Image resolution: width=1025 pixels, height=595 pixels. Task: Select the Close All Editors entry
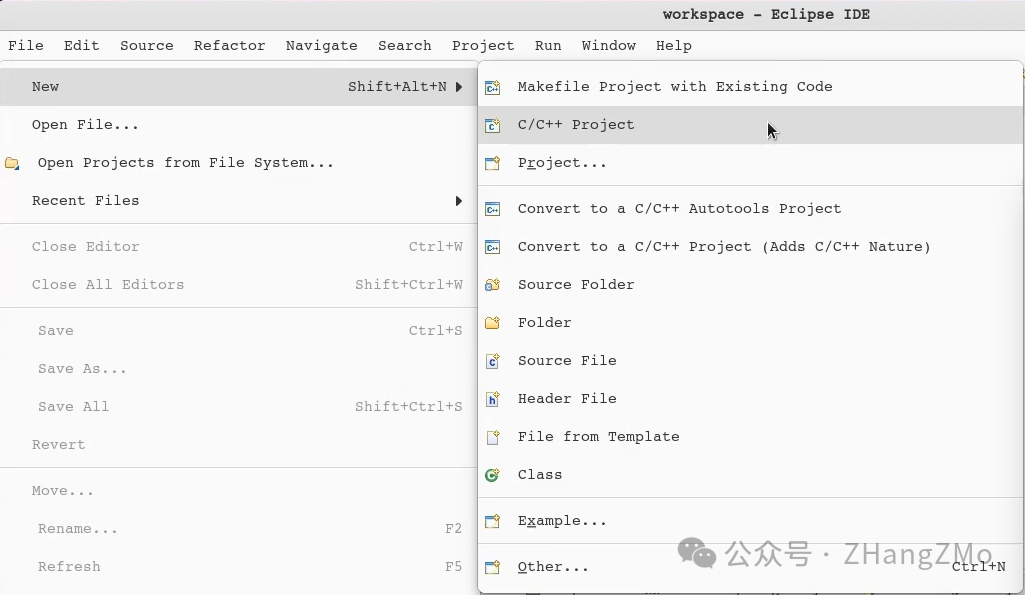pos(239,284)
